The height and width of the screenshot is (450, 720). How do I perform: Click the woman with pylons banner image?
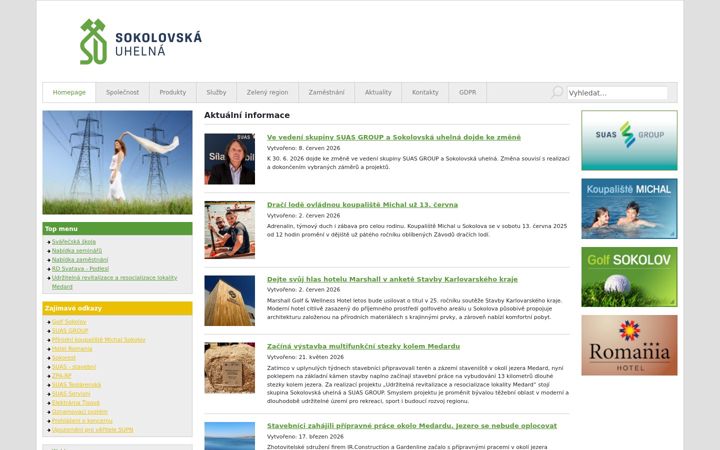point(118,162)
